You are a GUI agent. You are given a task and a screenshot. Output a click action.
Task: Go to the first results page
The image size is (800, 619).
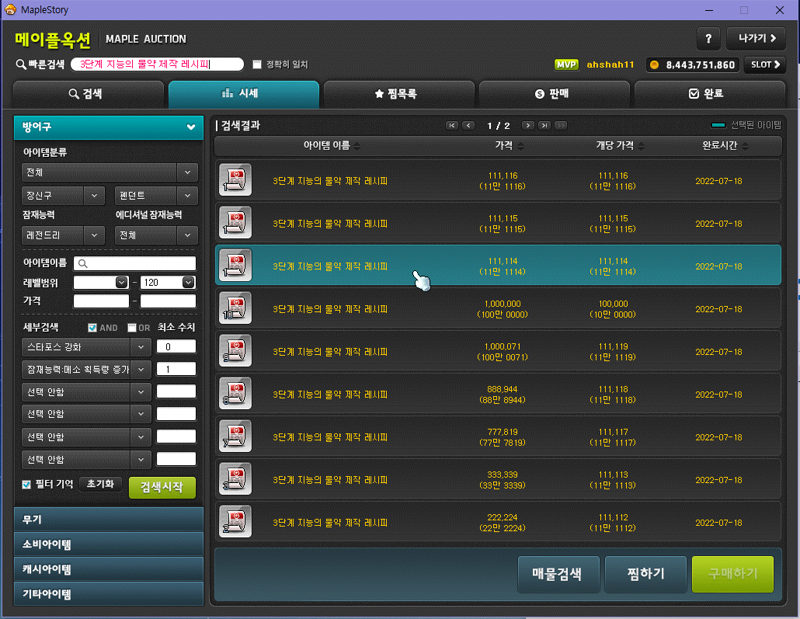[452, 126]
